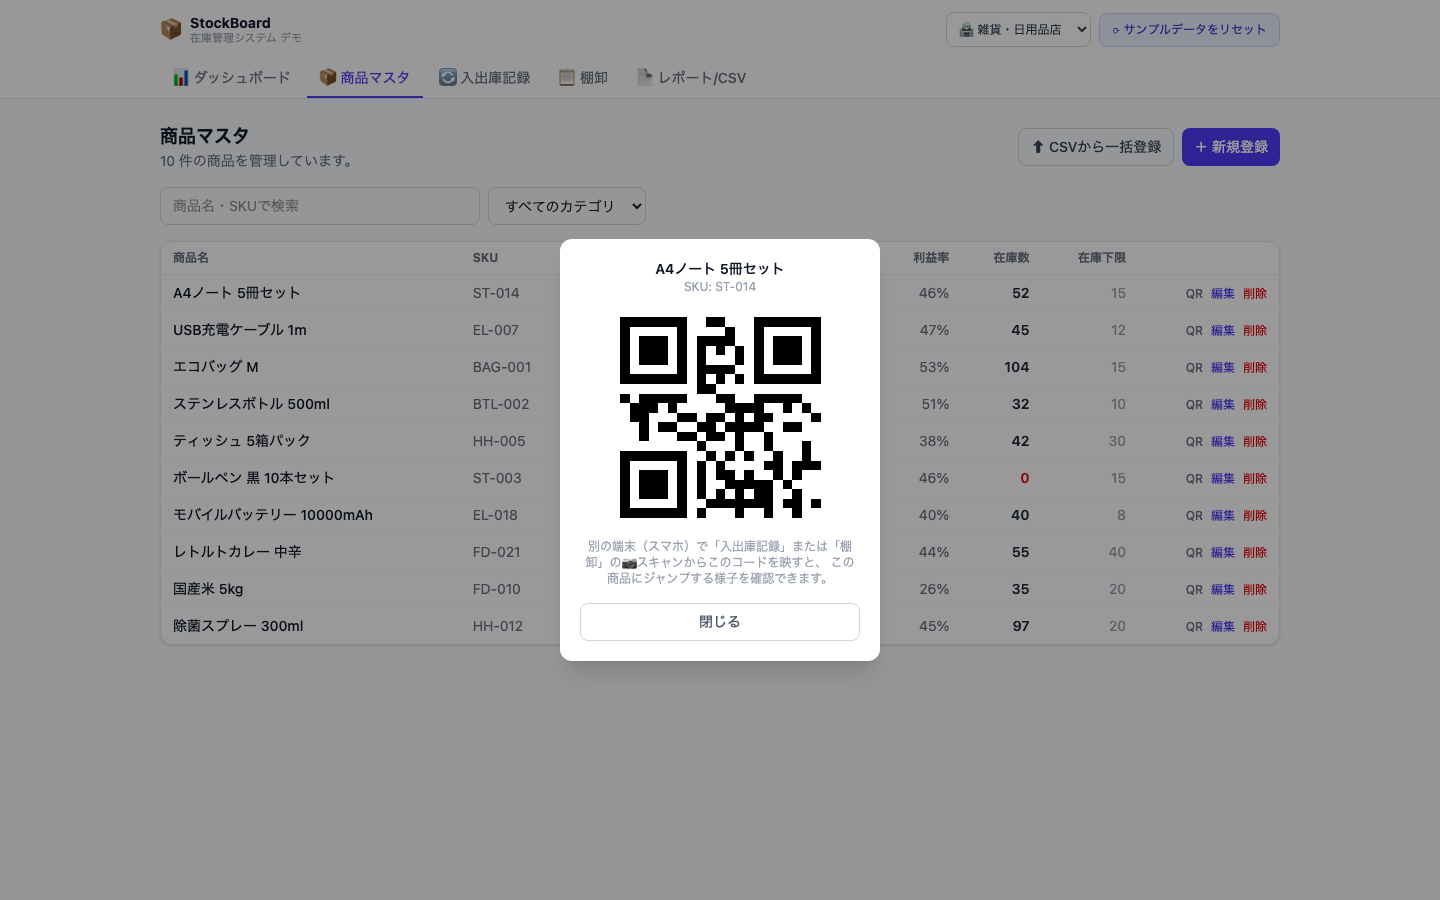Edit the A4ノート 5冊セット product
Image resolution: width=1440 pixels, height=900 pixels.
tap(1223, 294)
